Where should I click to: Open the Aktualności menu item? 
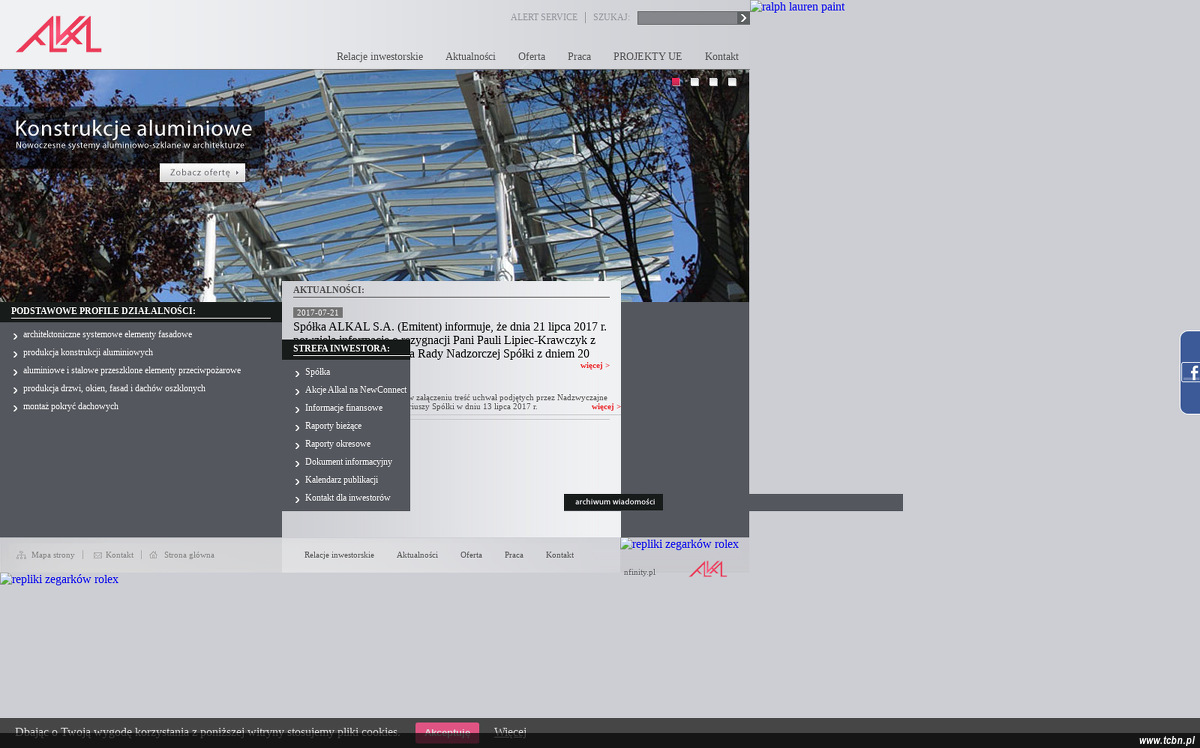click(x=470, y=57)
